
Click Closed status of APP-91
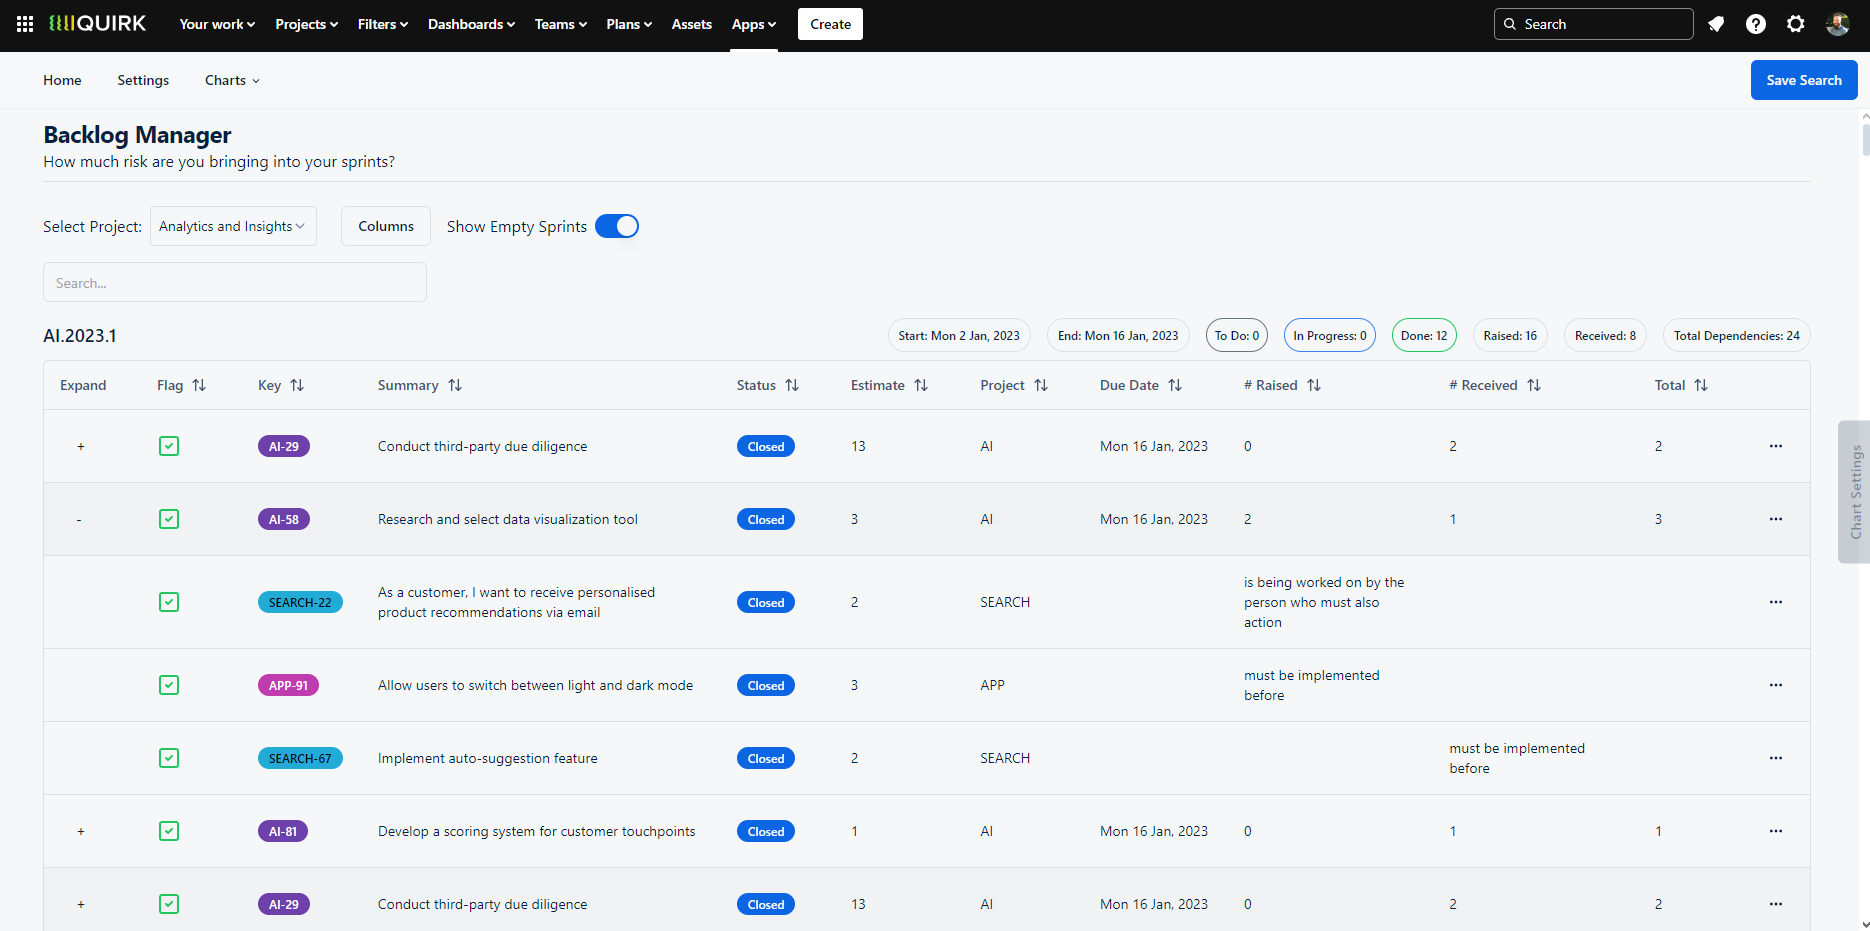click(766, 685)
